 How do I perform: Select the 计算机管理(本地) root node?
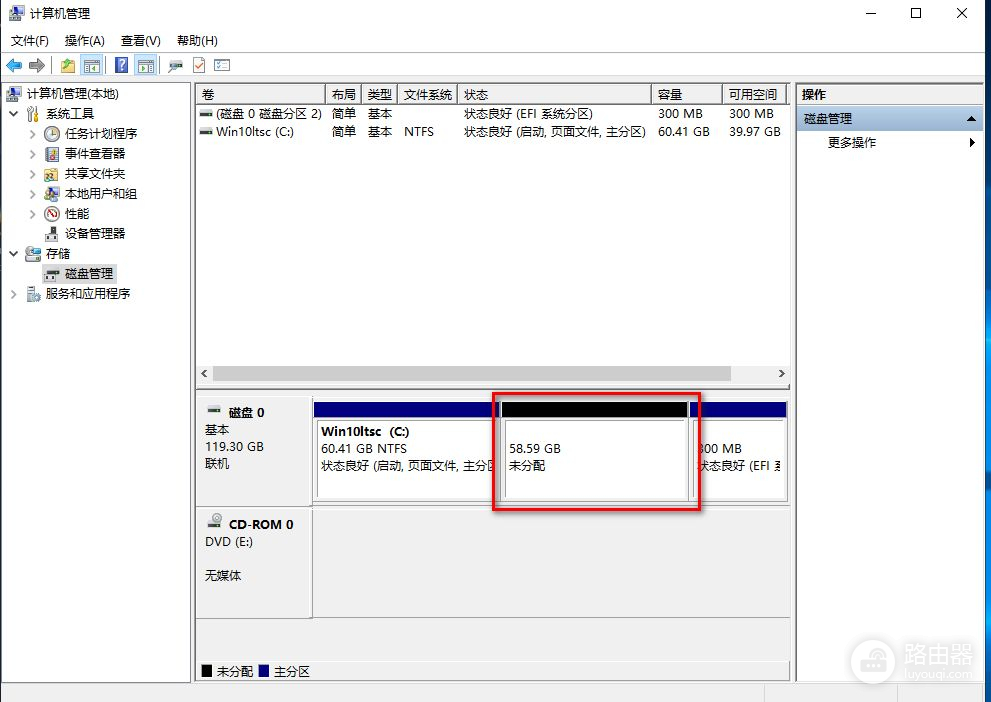pyautogui.click(x=71, y=94)
